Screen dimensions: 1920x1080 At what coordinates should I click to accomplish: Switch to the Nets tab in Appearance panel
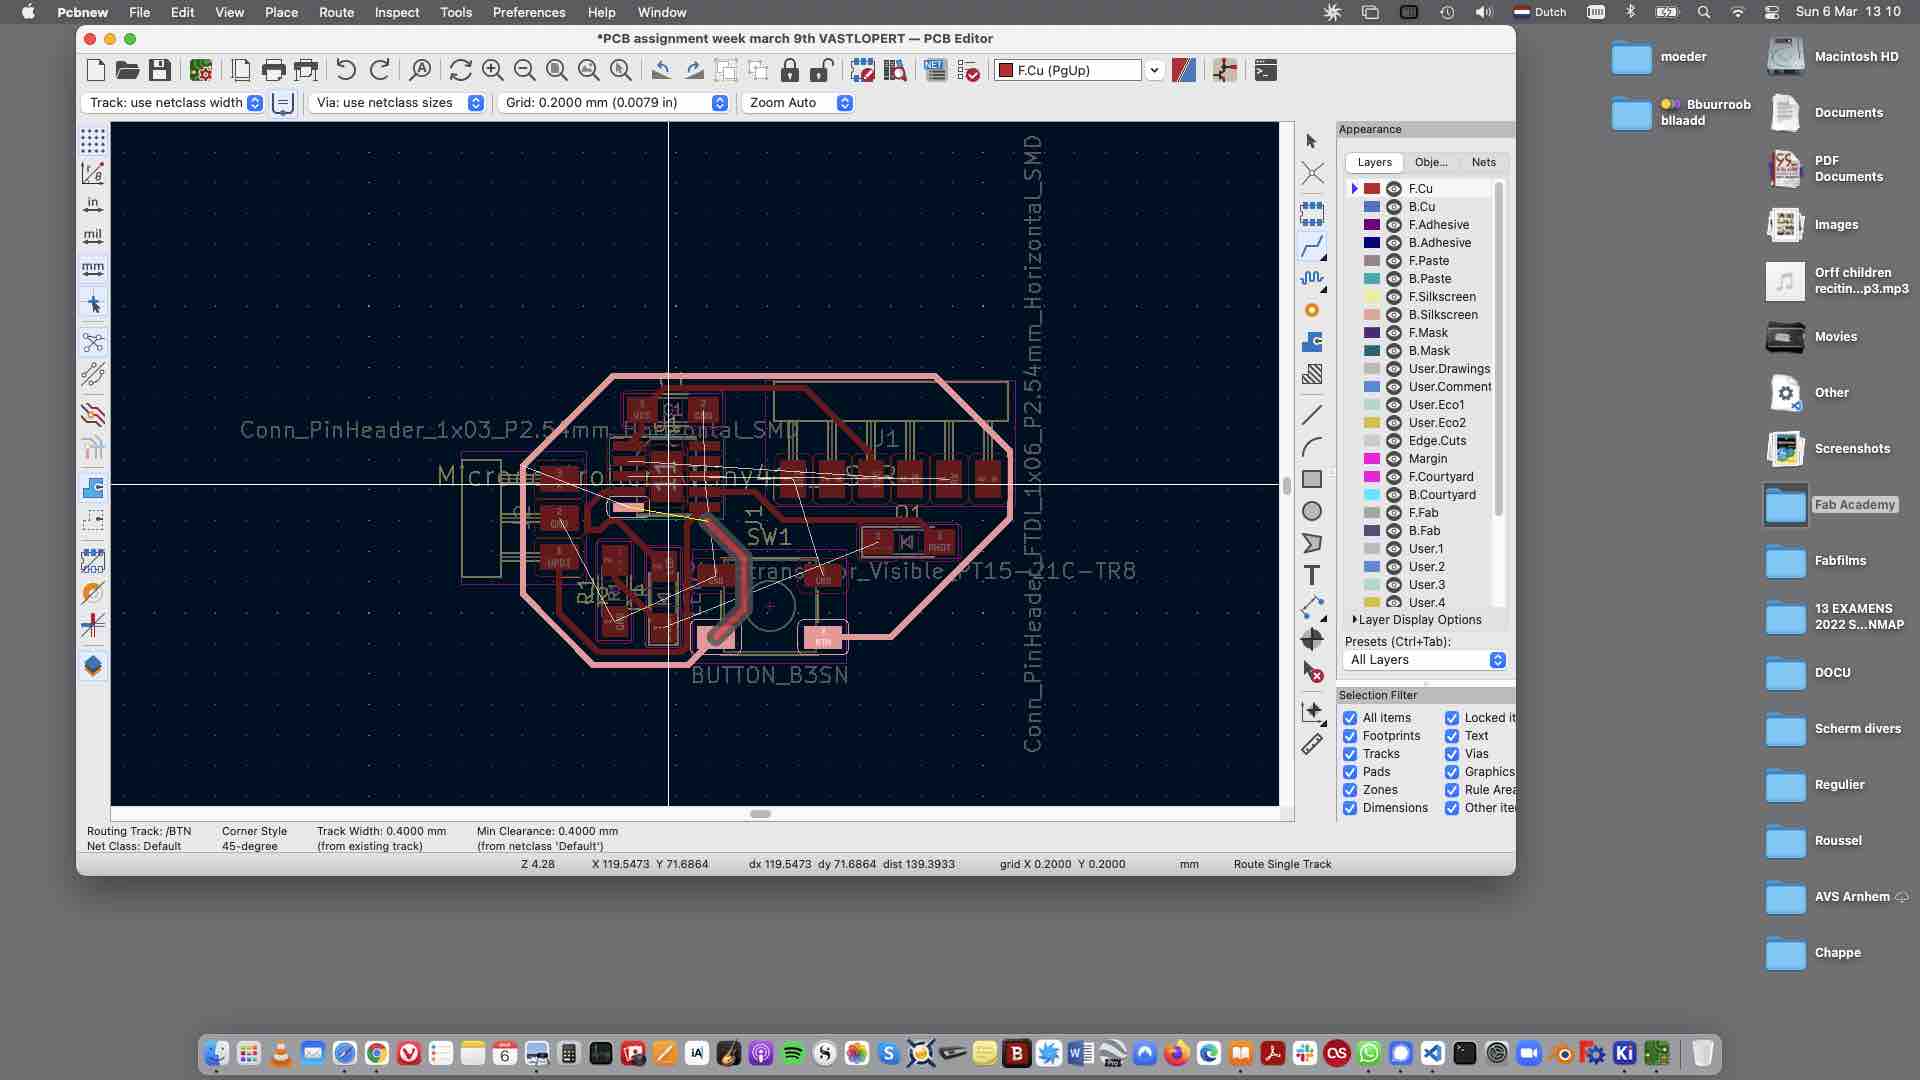click(x=1484, y=162)
